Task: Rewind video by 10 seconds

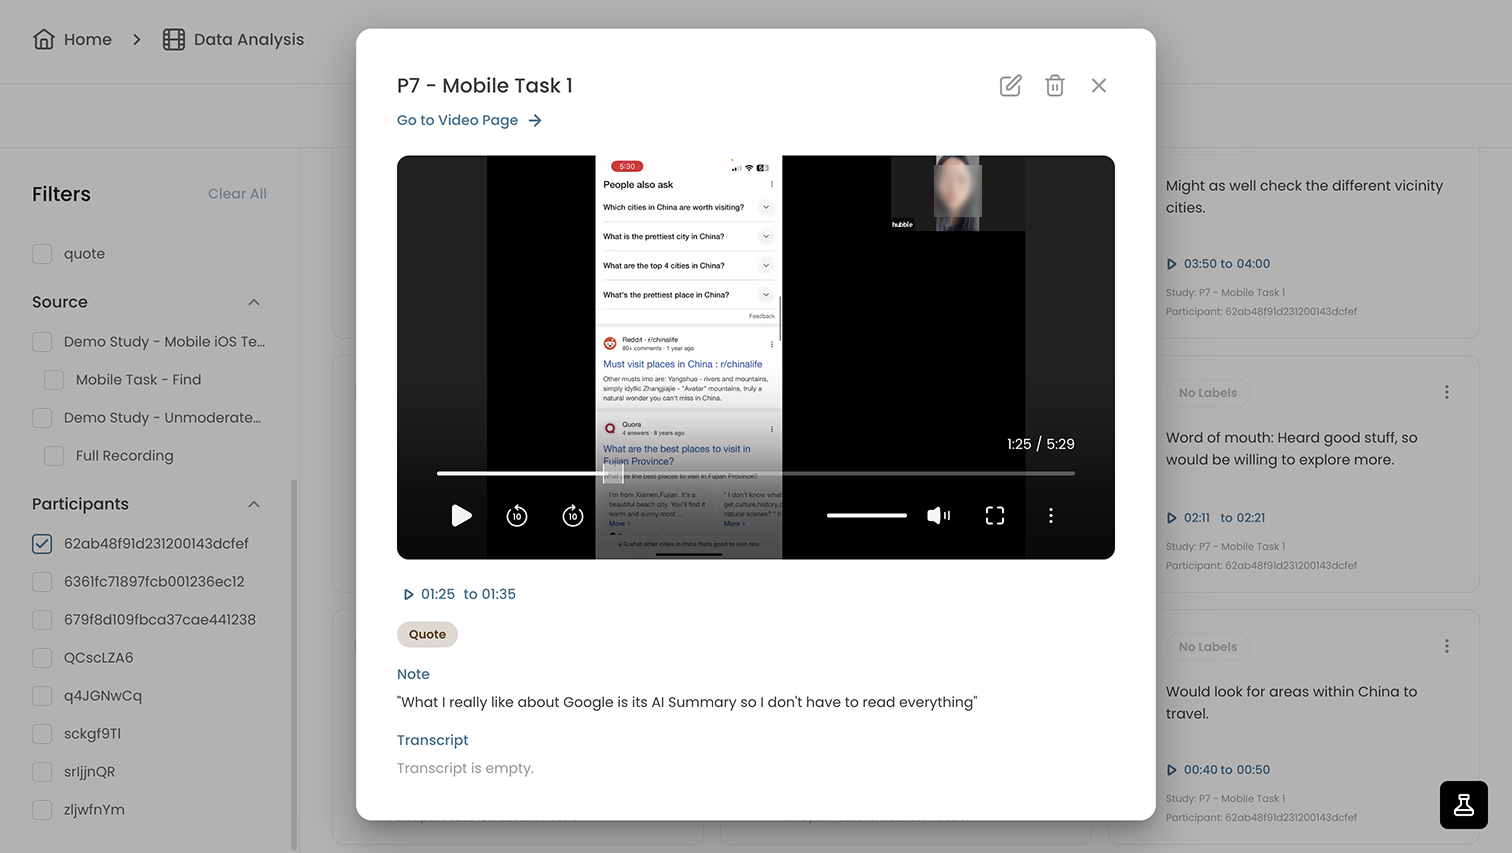Action: 517,515
